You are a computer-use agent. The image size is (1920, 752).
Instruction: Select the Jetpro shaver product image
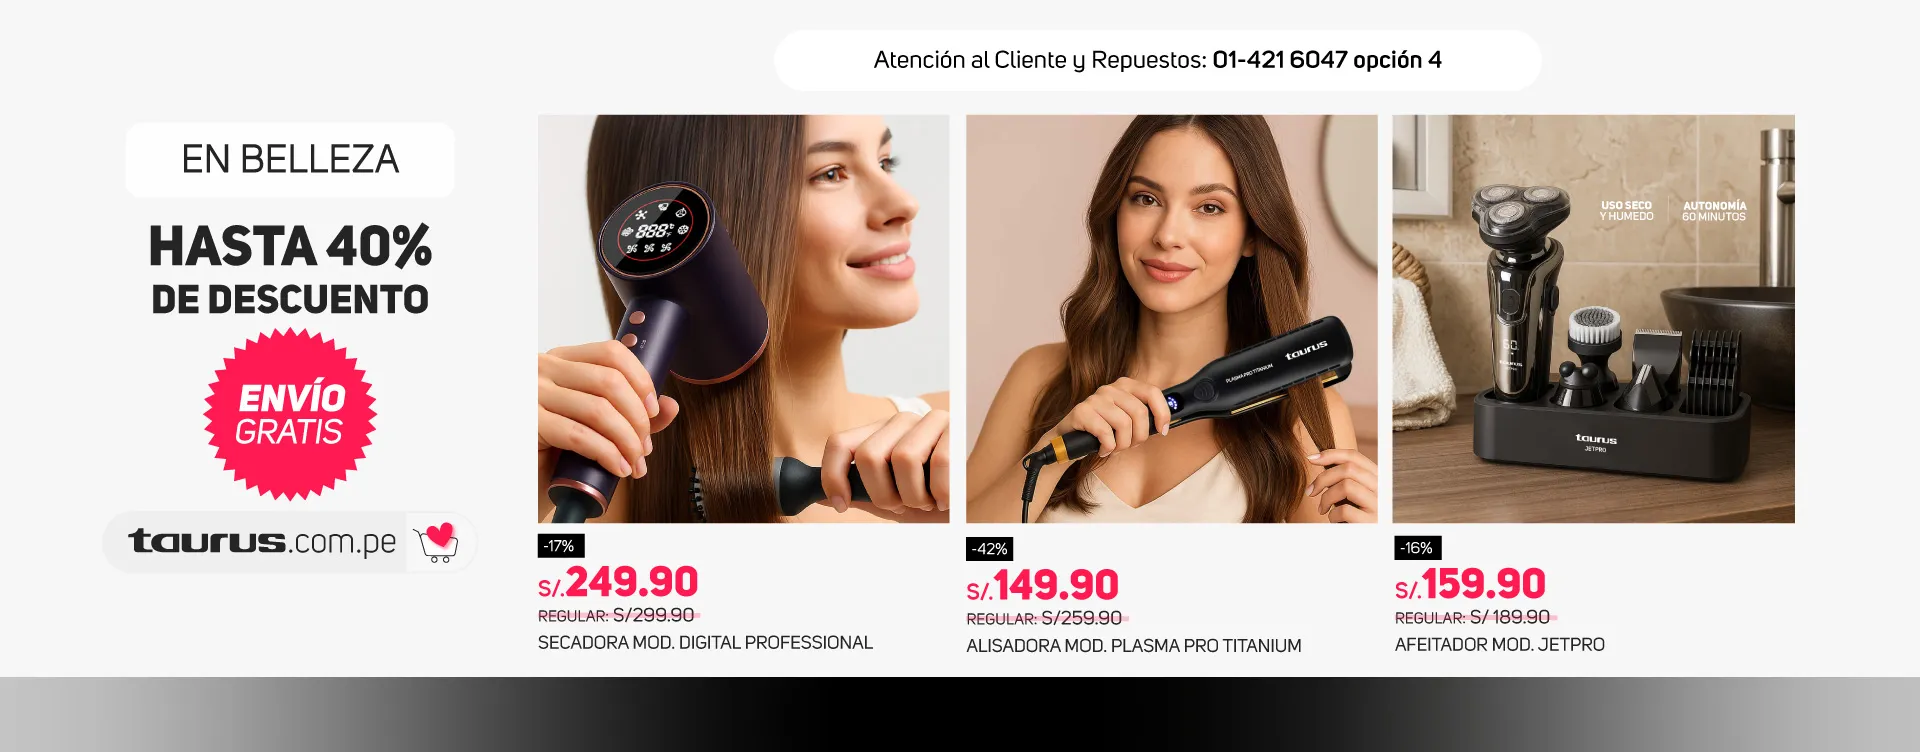point(1593,319)
